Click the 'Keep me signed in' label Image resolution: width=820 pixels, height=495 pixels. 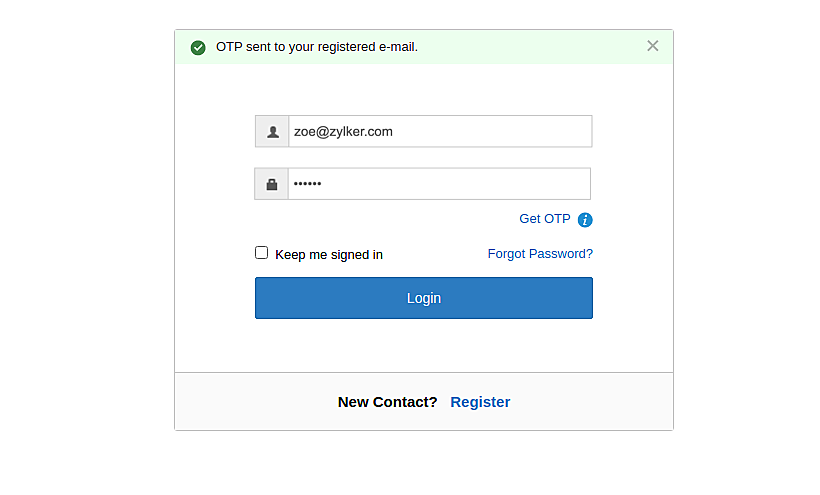329,255
